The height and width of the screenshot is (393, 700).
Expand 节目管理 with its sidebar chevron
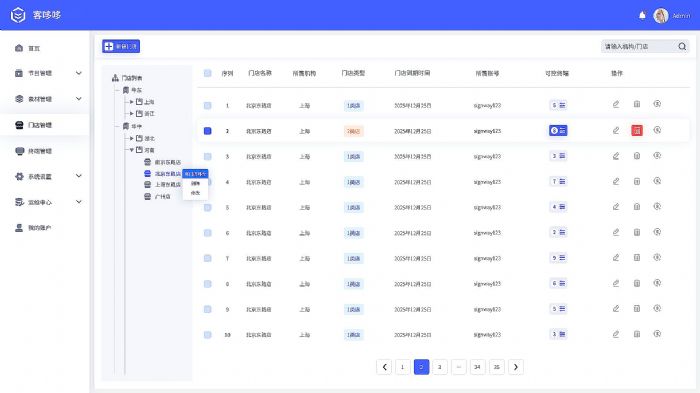(x=79, y=73)
